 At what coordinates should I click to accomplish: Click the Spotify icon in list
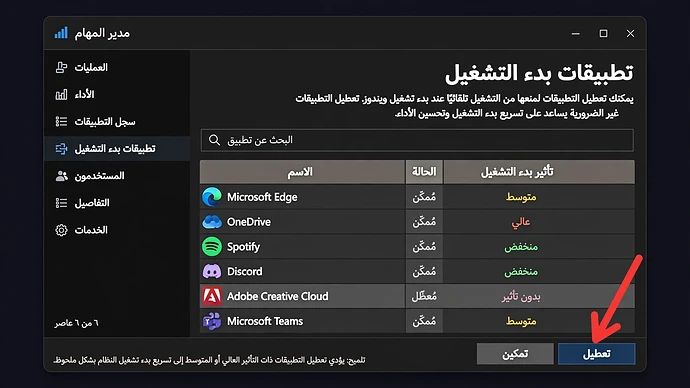[x=212, y=247]
